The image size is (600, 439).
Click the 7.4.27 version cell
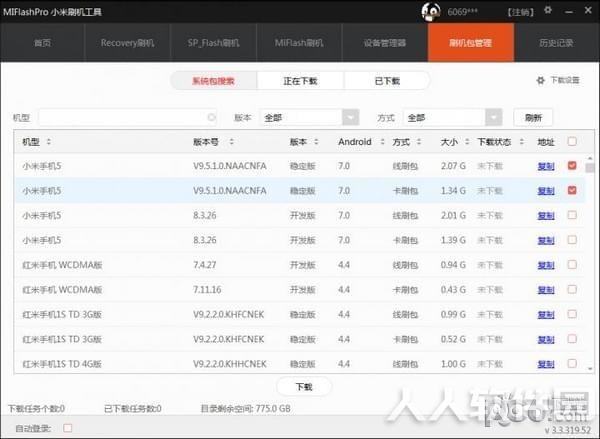pos(205,265)
